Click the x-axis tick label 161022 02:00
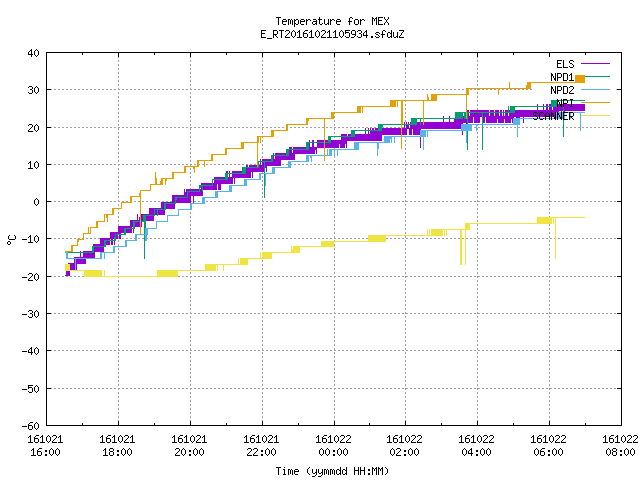The image size is (640, 480). tap(404, 446)
